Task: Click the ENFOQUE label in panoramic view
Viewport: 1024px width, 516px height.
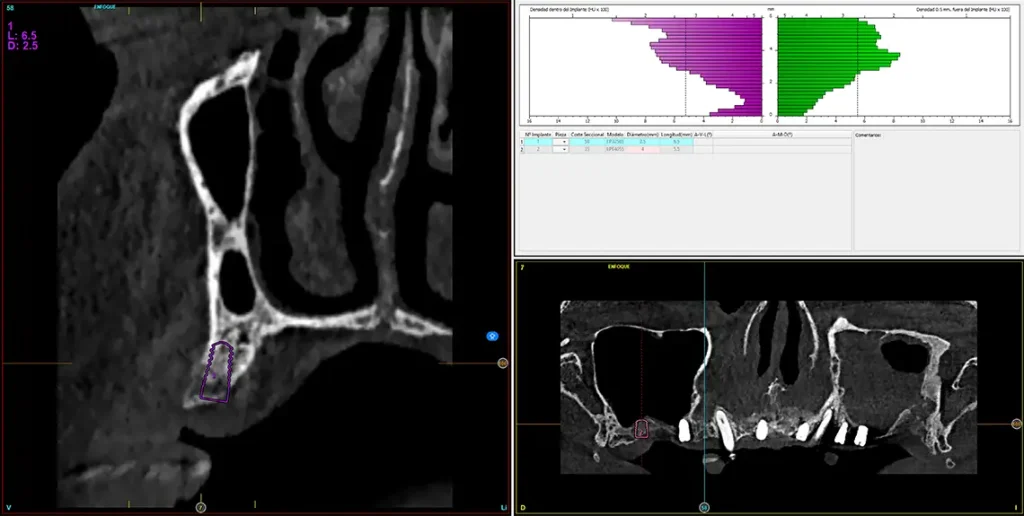Action: [621, 267]
